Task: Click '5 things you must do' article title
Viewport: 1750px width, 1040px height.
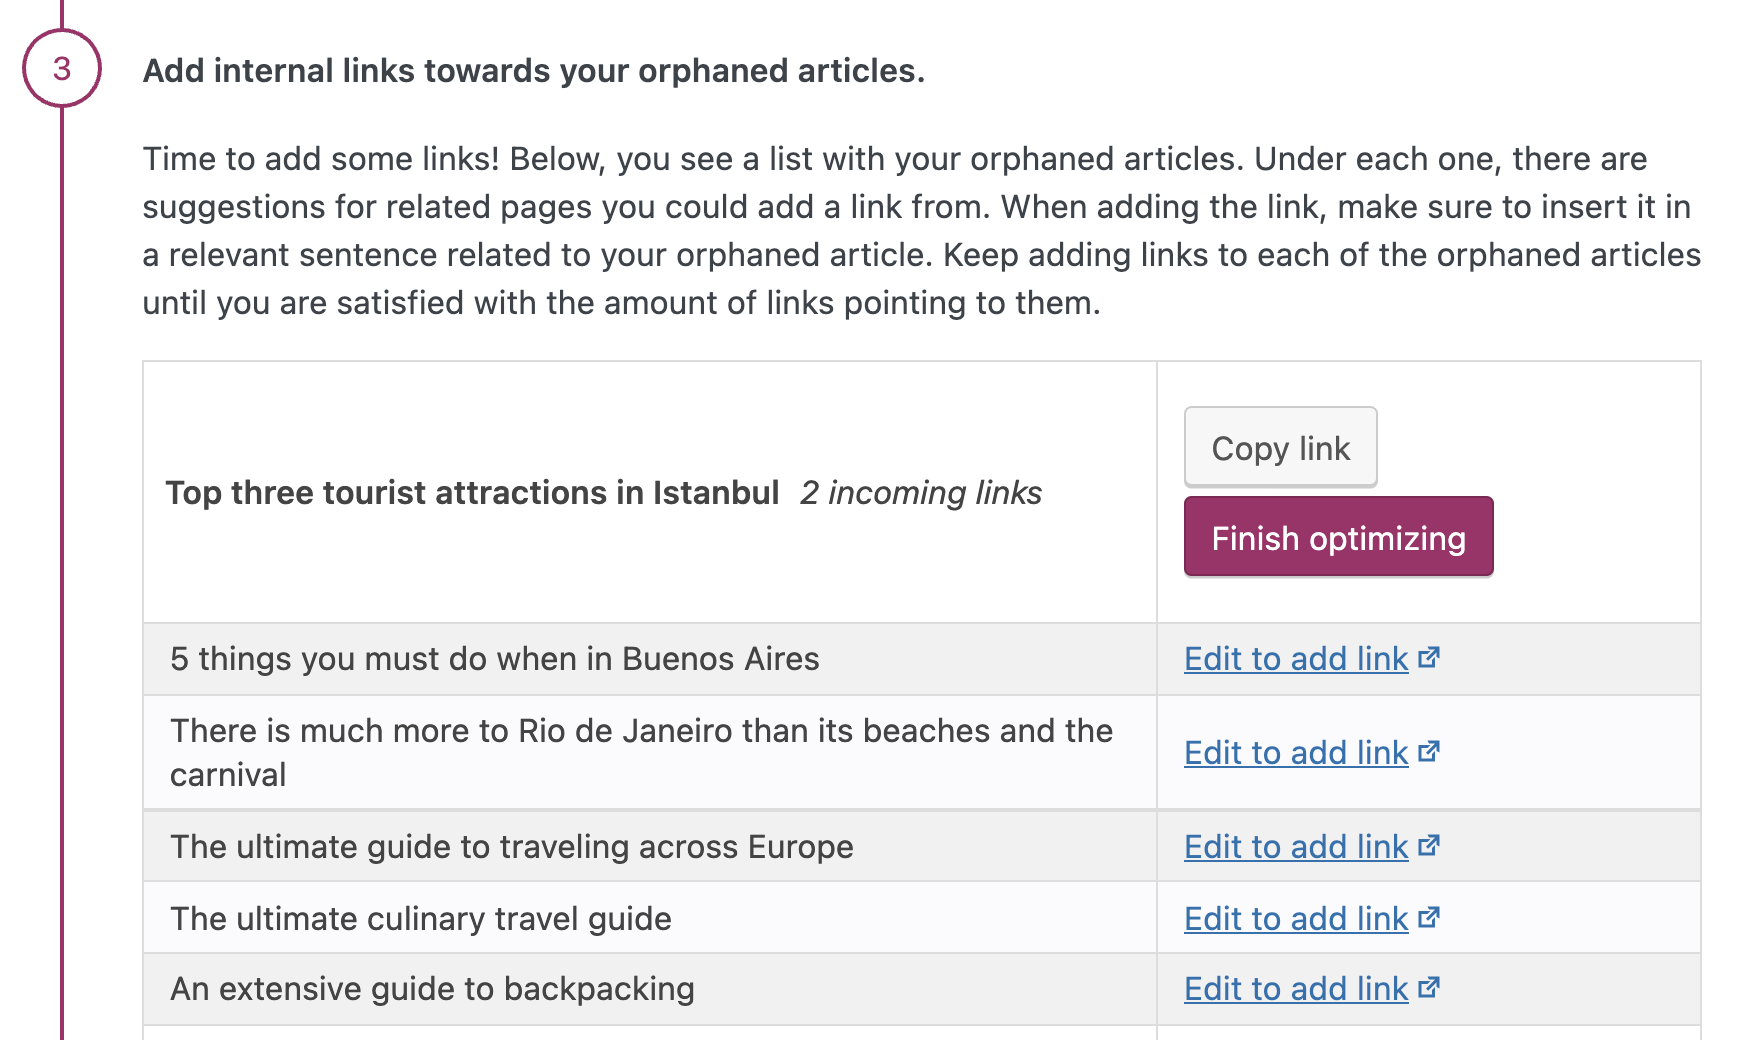Action: coord(494,659)
